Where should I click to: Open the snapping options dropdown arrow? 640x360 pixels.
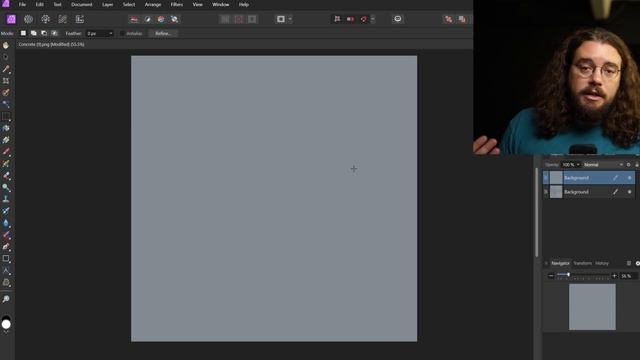372,19
